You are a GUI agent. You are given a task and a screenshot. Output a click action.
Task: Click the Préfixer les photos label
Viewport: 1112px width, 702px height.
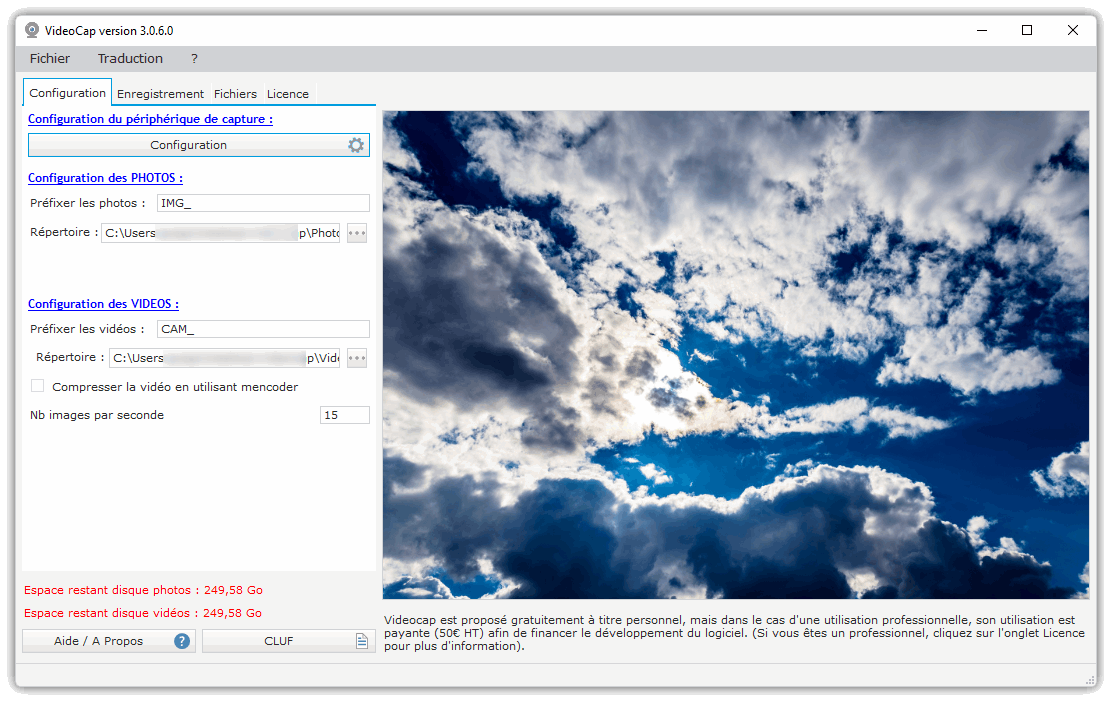click(87, 204)
